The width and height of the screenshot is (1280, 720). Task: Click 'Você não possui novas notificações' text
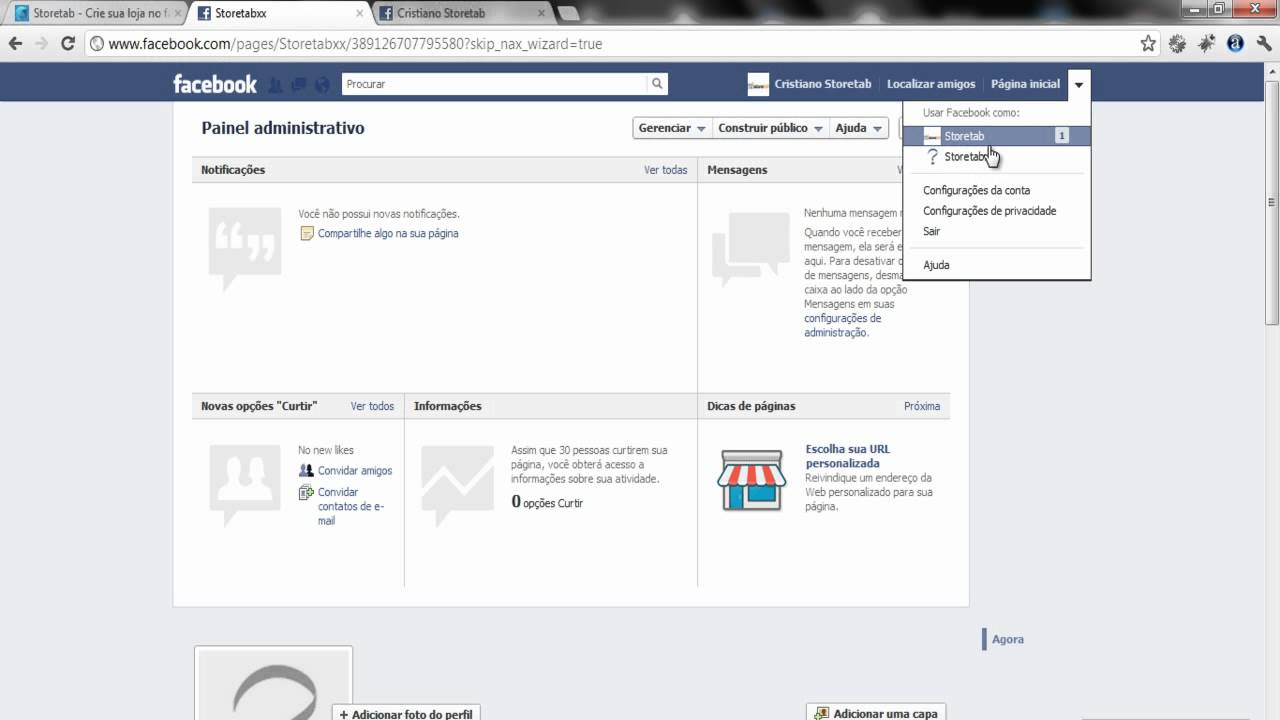[x=379, y=214]
